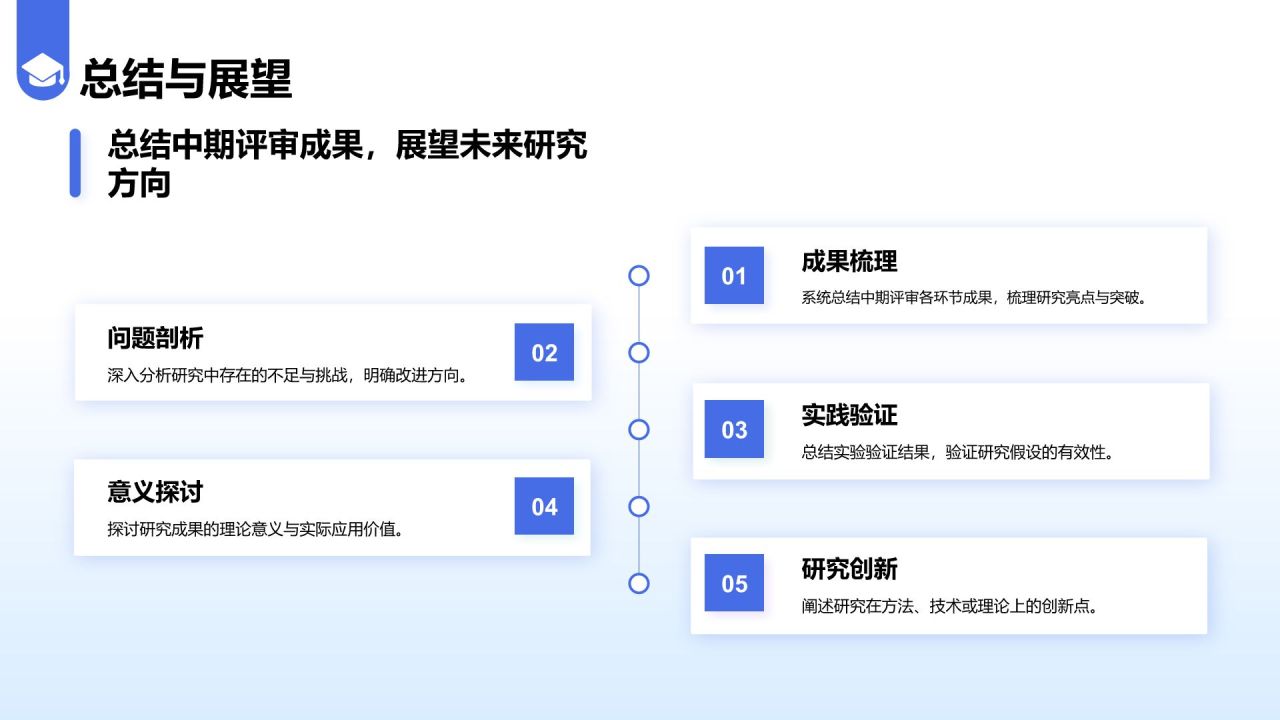Click timeline circle beside 成果梳理 card
Image resolution: width=1280 pixels, height=720 pixels.
coord(639,276)
